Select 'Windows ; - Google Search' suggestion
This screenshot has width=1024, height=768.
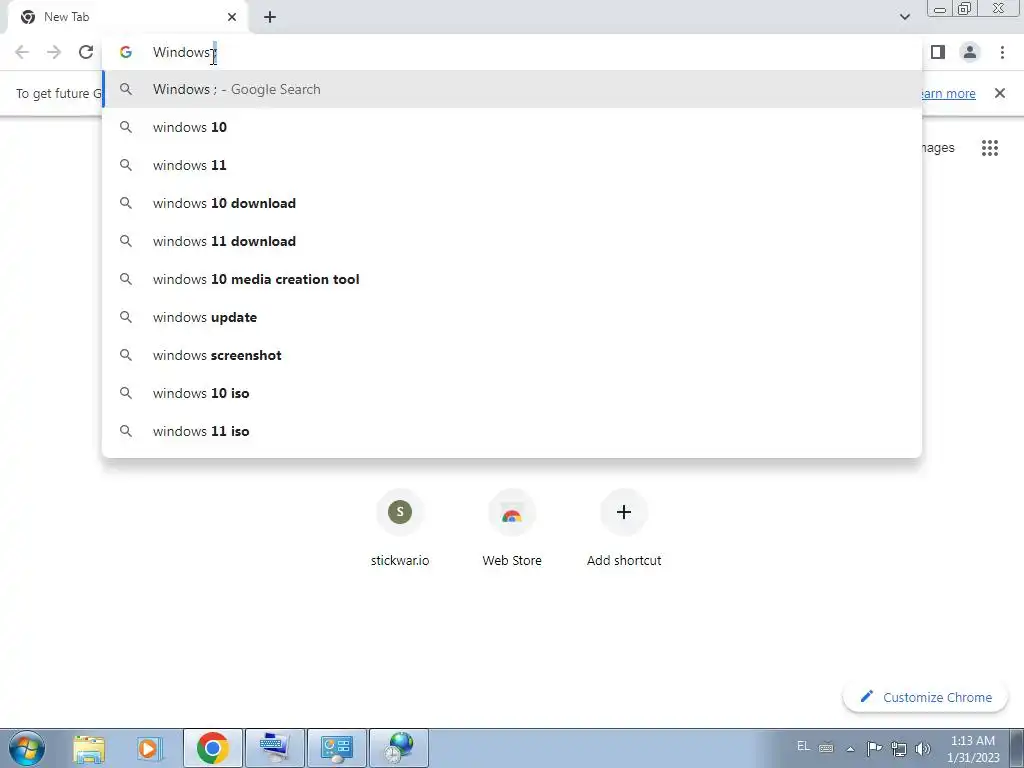coord(512,89)
